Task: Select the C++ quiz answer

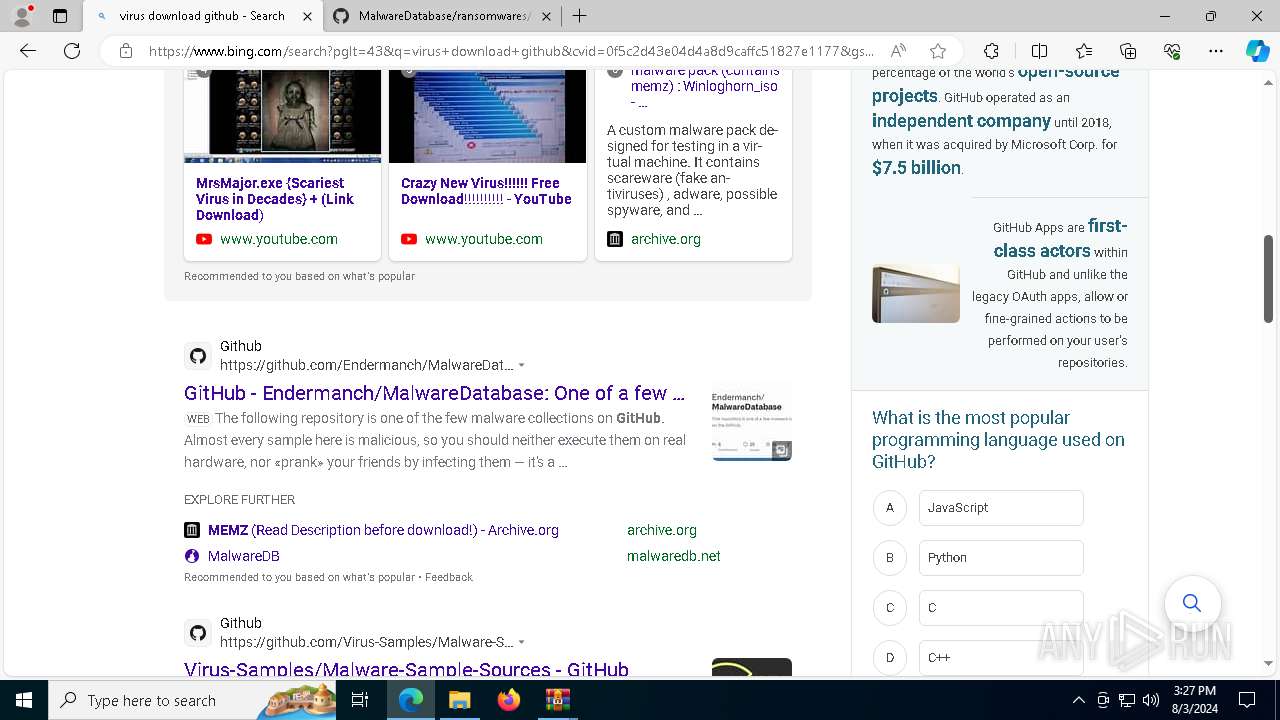Action: (x=1001, y=657)
